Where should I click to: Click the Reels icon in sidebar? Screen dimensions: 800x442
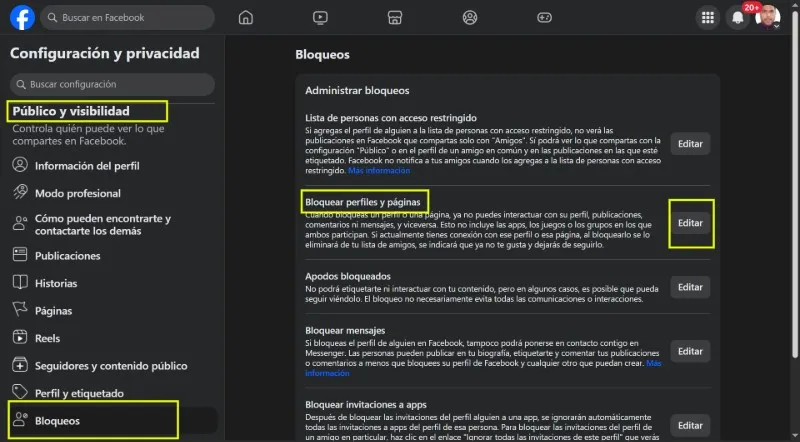pyautogui.click(x=20, y=337)
